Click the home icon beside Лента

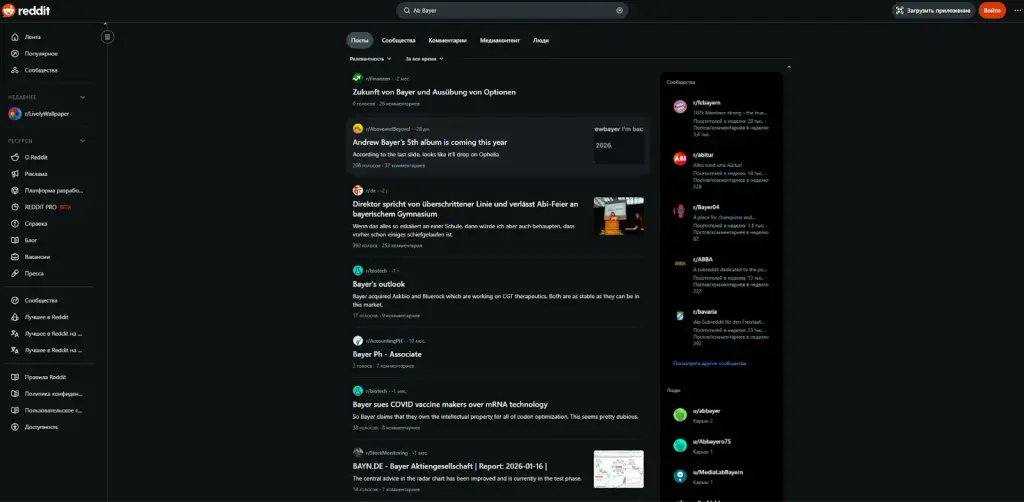coord(15,37)
